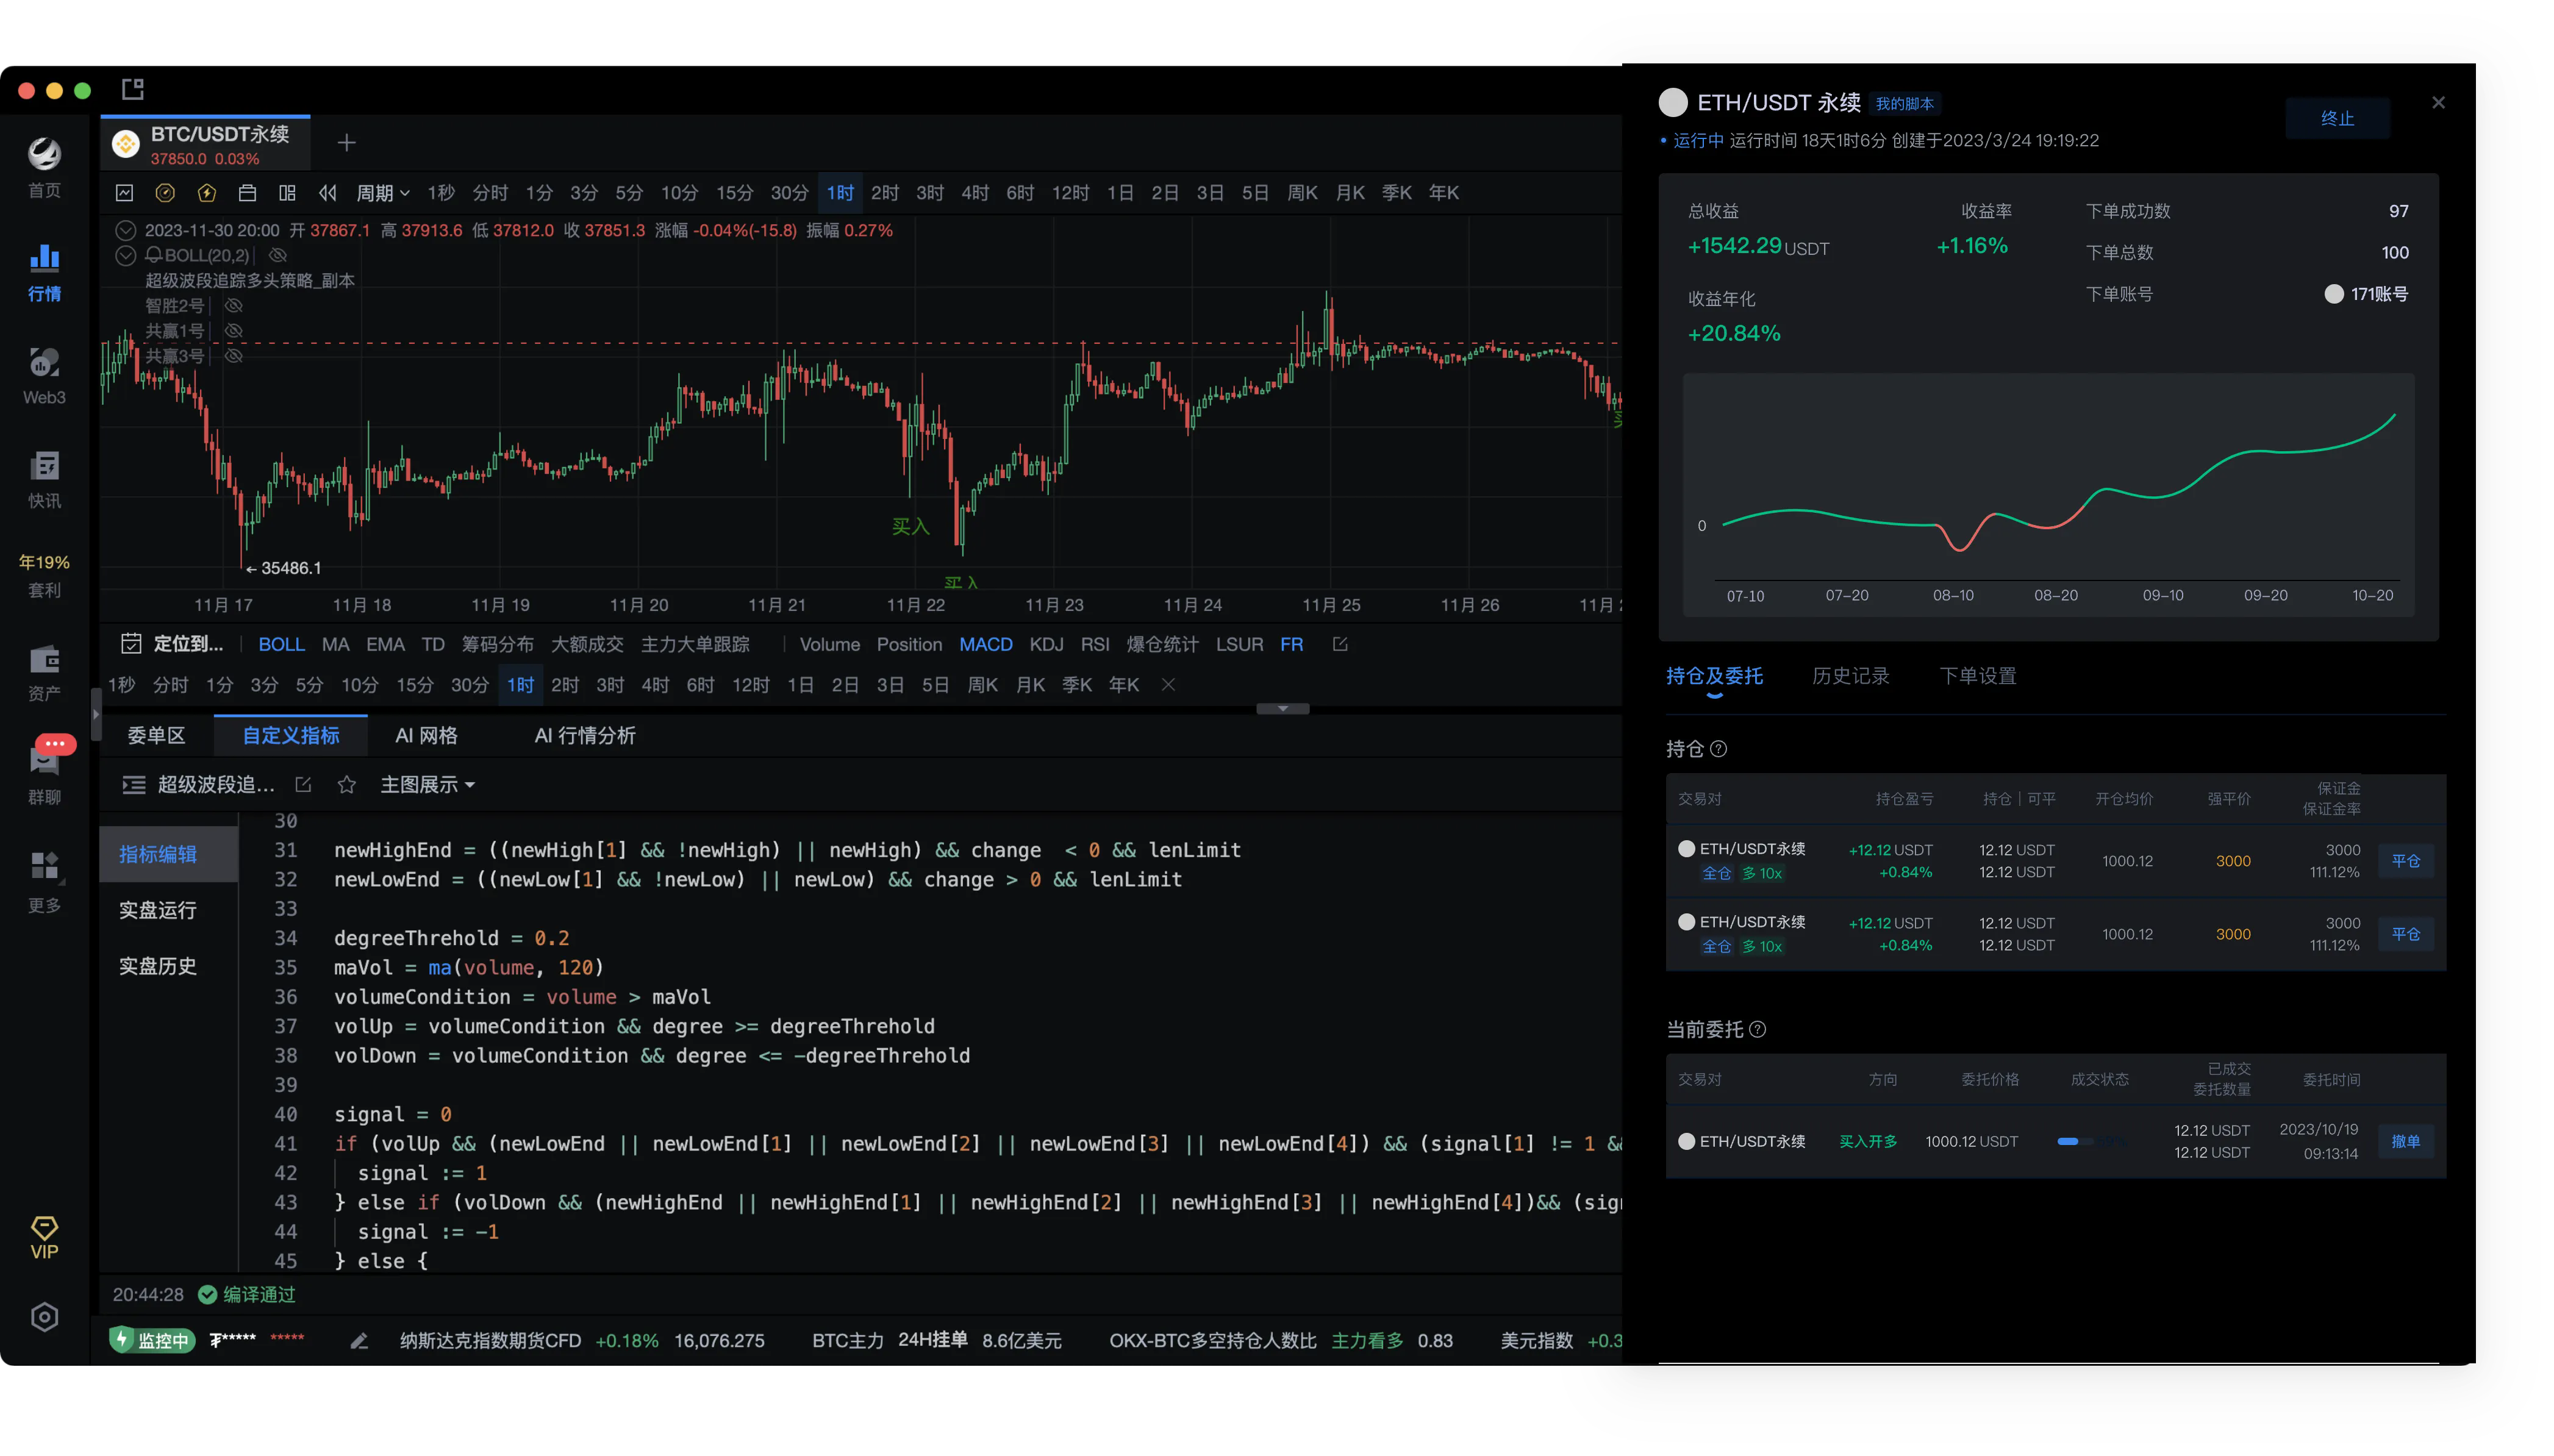Image resolution: width=2554 pixels, height=1456 pixels.
Task: Select the 4时 interval in top toolbar
Action: [974, 192]
